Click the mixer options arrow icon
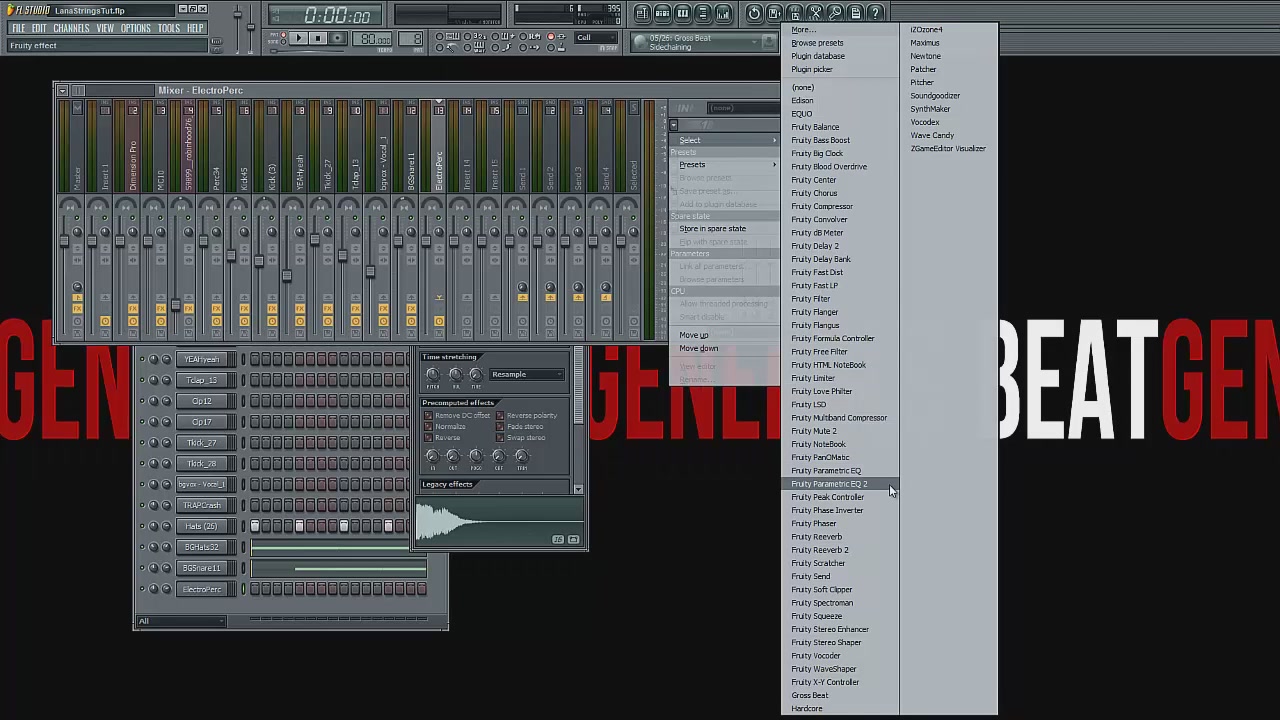The image size is (1280, 720). coord(62,90)
